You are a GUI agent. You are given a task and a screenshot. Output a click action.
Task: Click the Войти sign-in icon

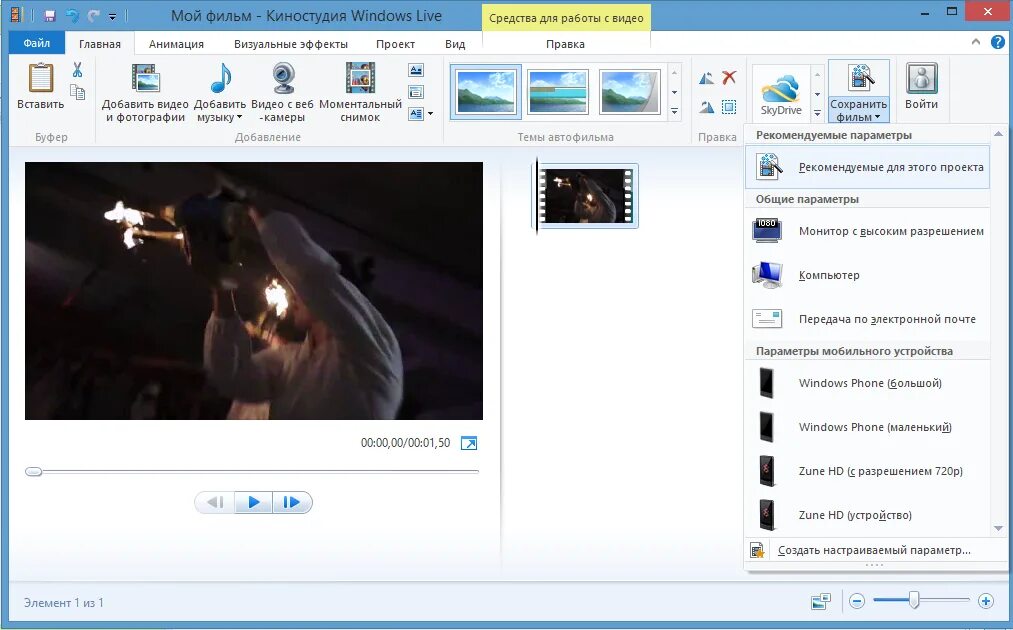point(921,78)
